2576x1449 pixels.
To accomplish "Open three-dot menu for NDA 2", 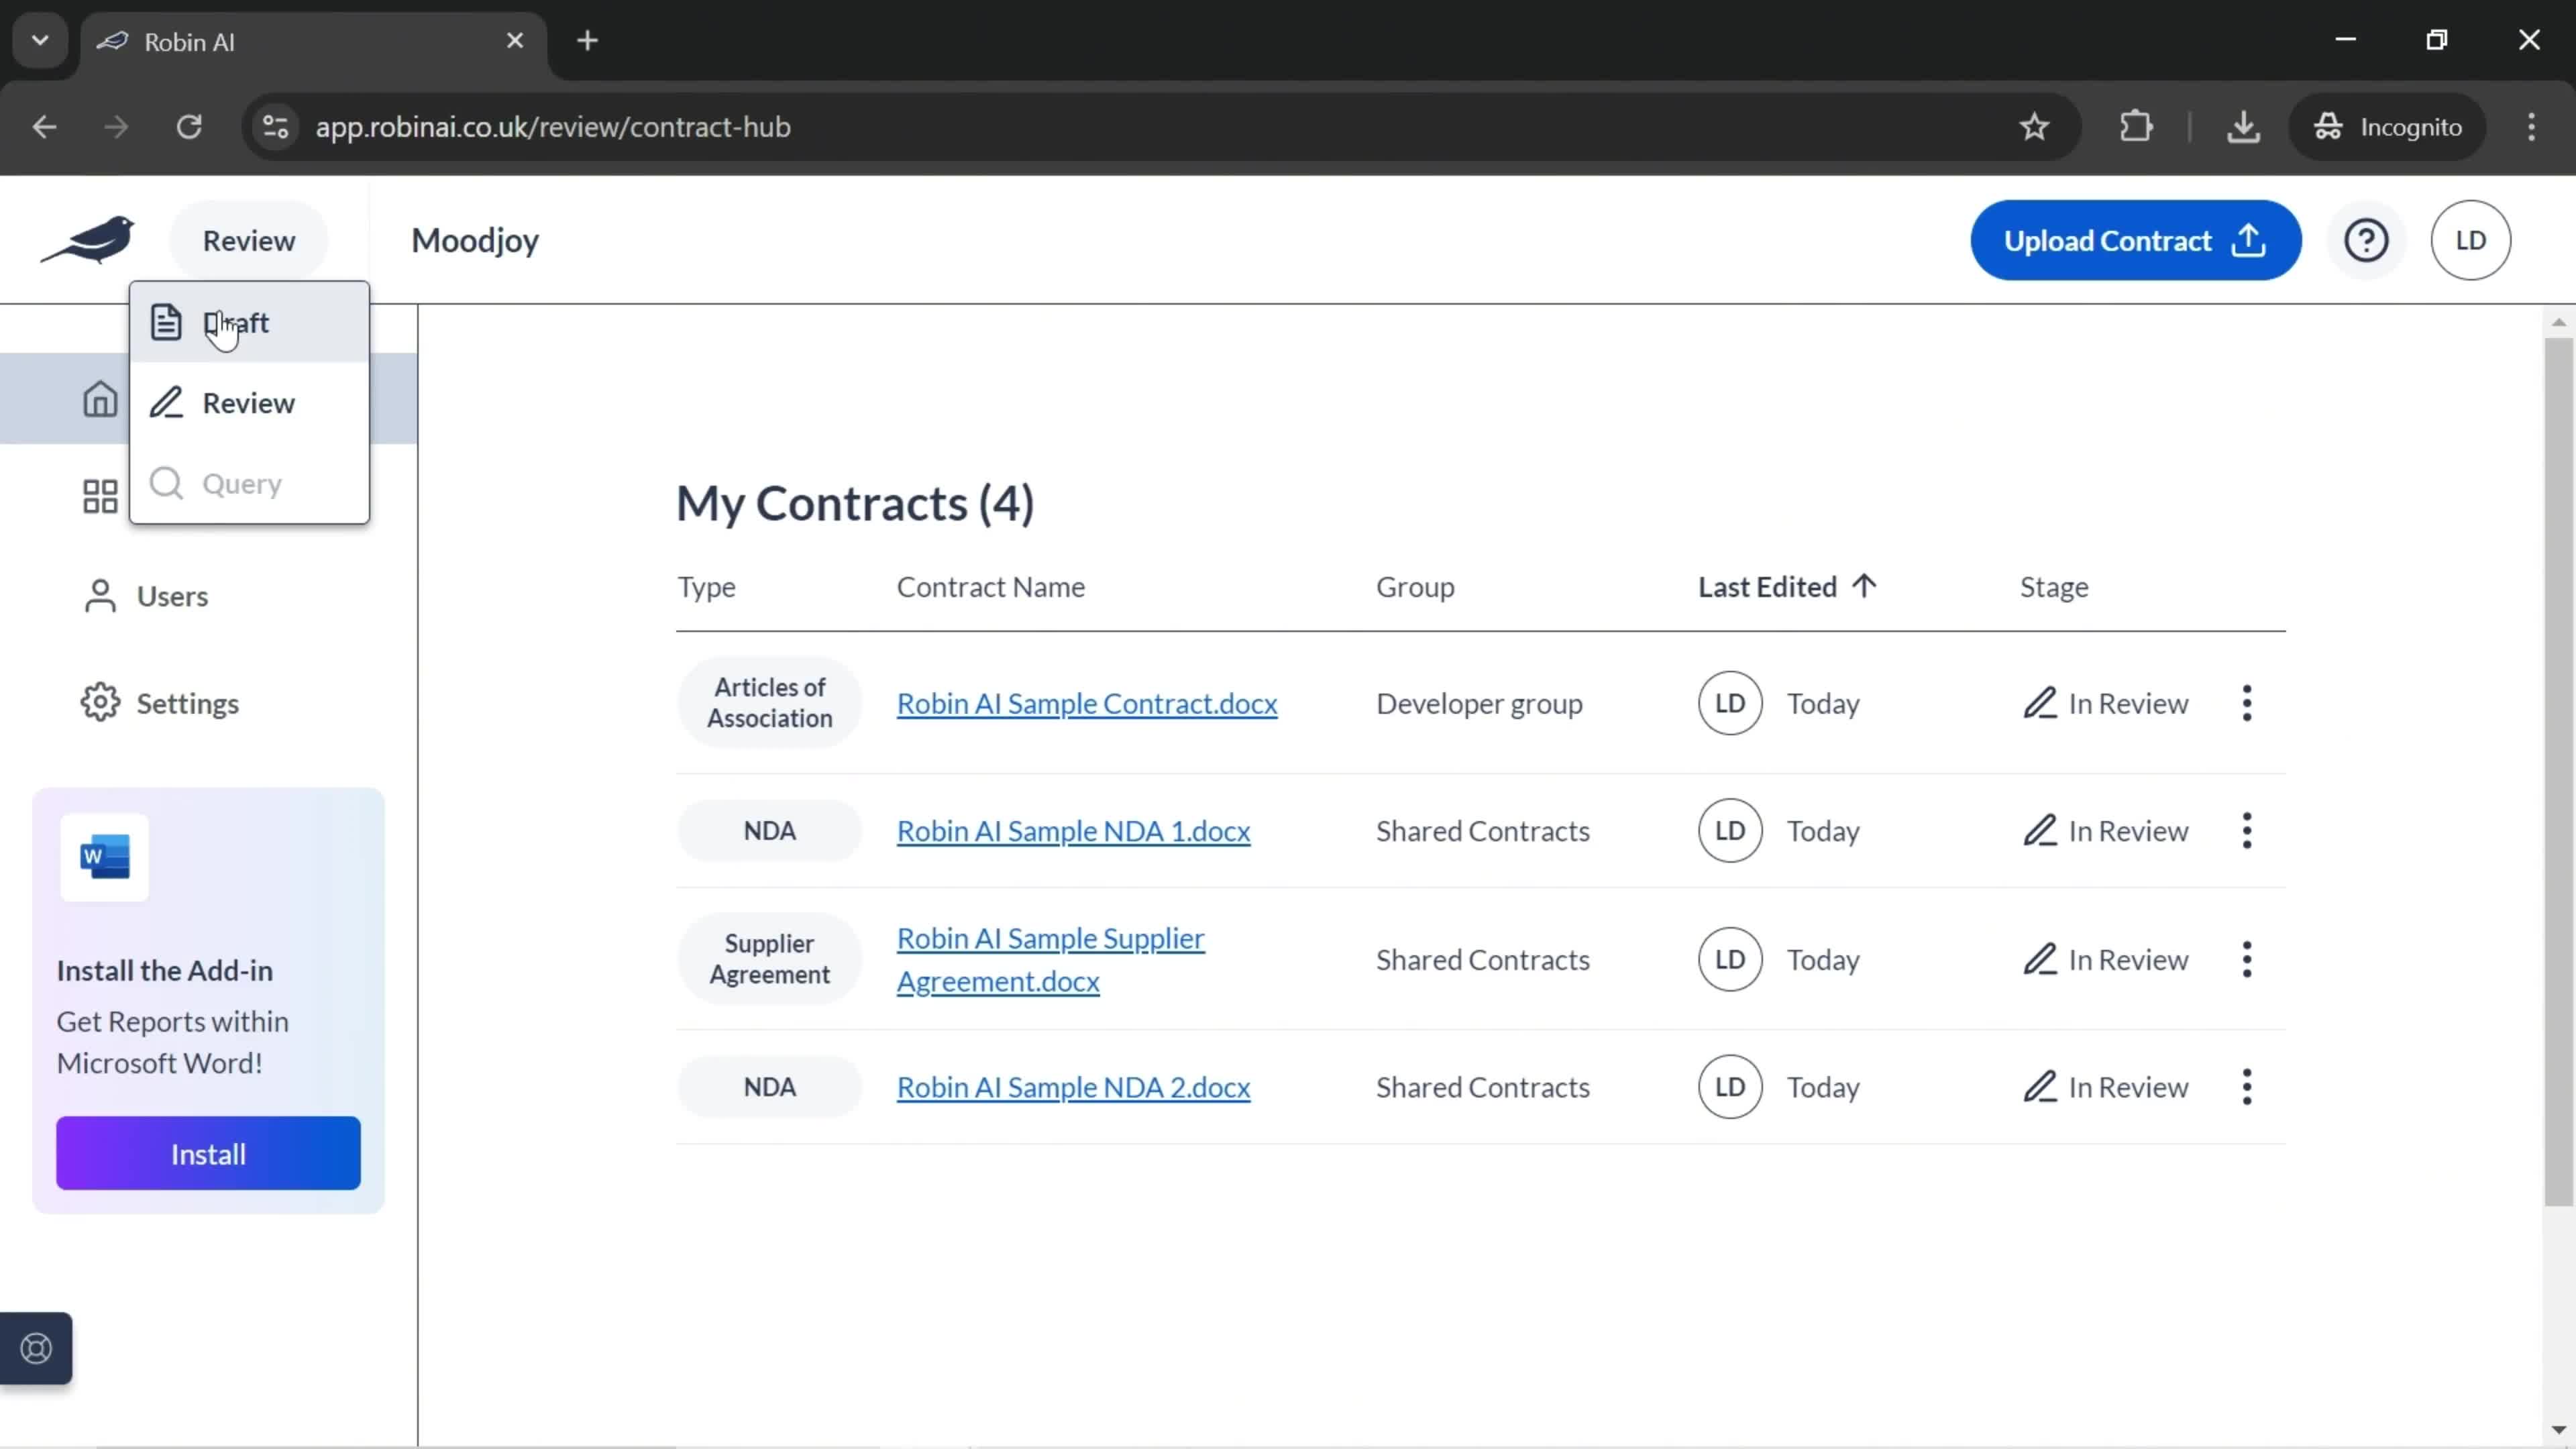I will pyautogui.click(x=2249, y=1086).
